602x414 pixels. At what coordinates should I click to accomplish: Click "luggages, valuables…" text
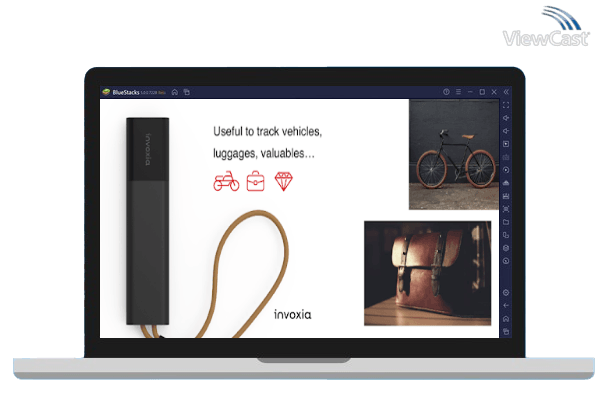[x=264, y=153]
